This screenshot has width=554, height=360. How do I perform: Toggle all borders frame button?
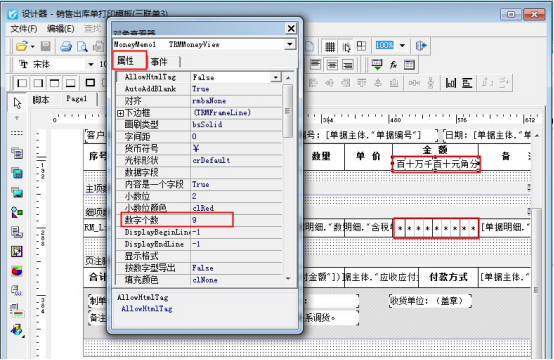click(90, 83)
